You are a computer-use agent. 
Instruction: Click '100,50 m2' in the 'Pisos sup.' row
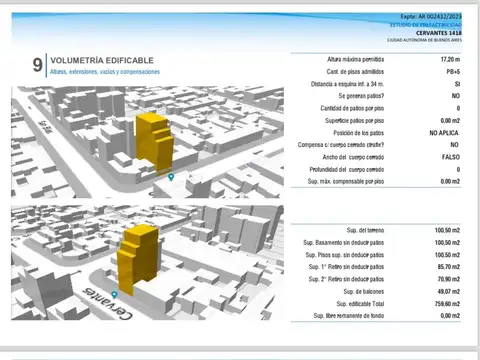447,255
